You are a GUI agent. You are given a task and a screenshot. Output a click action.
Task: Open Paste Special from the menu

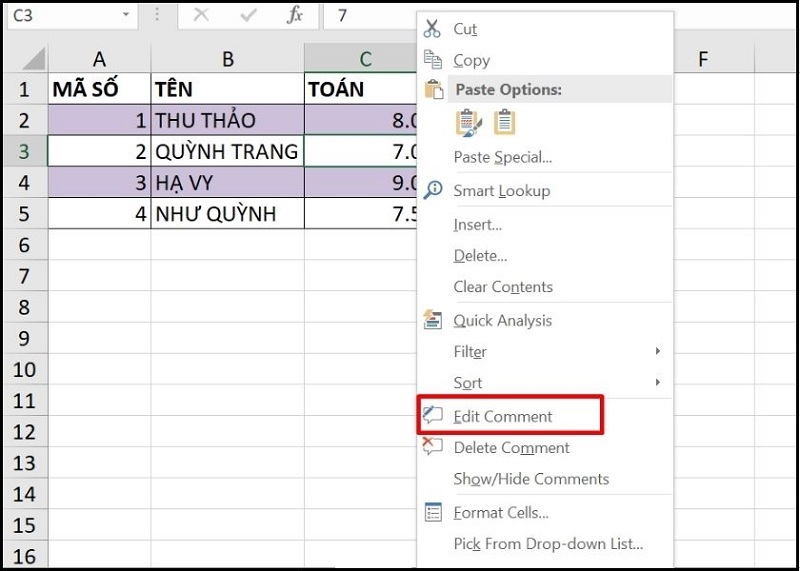click(502, 157)
